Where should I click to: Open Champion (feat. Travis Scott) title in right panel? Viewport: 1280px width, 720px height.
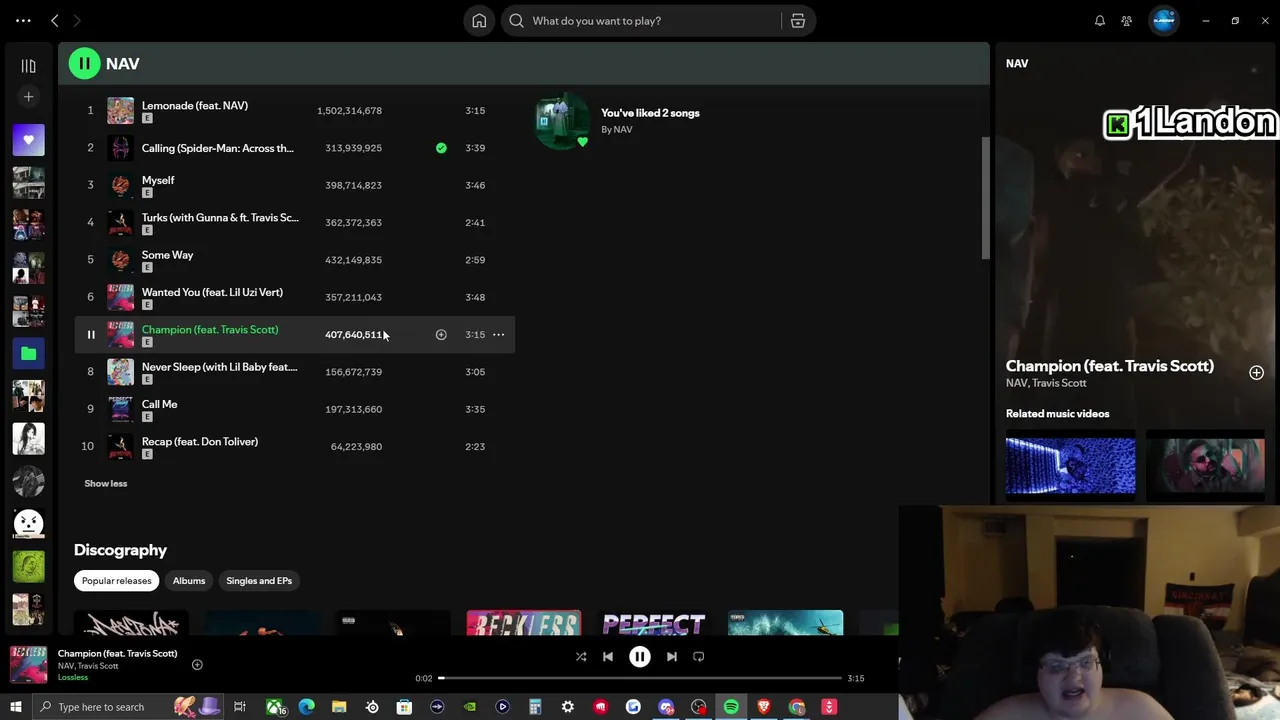click(1110, 366)
